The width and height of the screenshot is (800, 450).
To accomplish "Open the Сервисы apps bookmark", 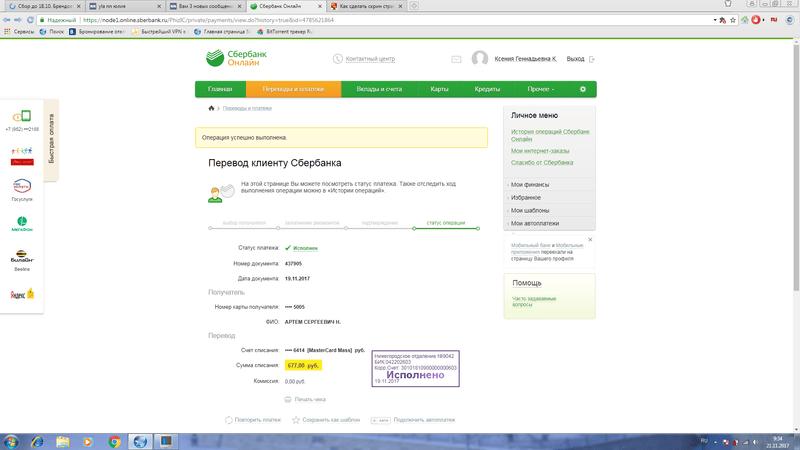I will pyautogui.click(x=19, y=32).
